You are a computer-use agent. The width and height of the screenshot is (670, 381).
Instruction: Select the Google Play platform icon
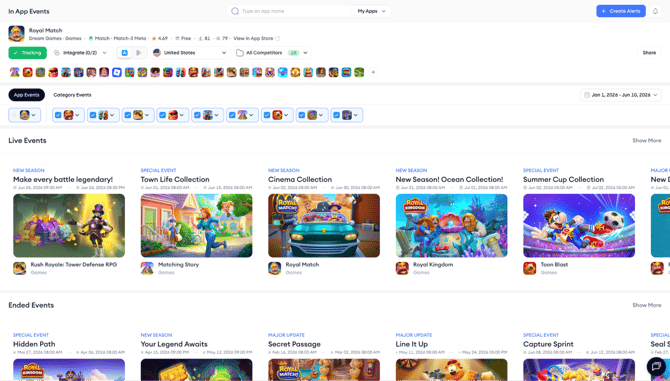click(x=139, y=53)
